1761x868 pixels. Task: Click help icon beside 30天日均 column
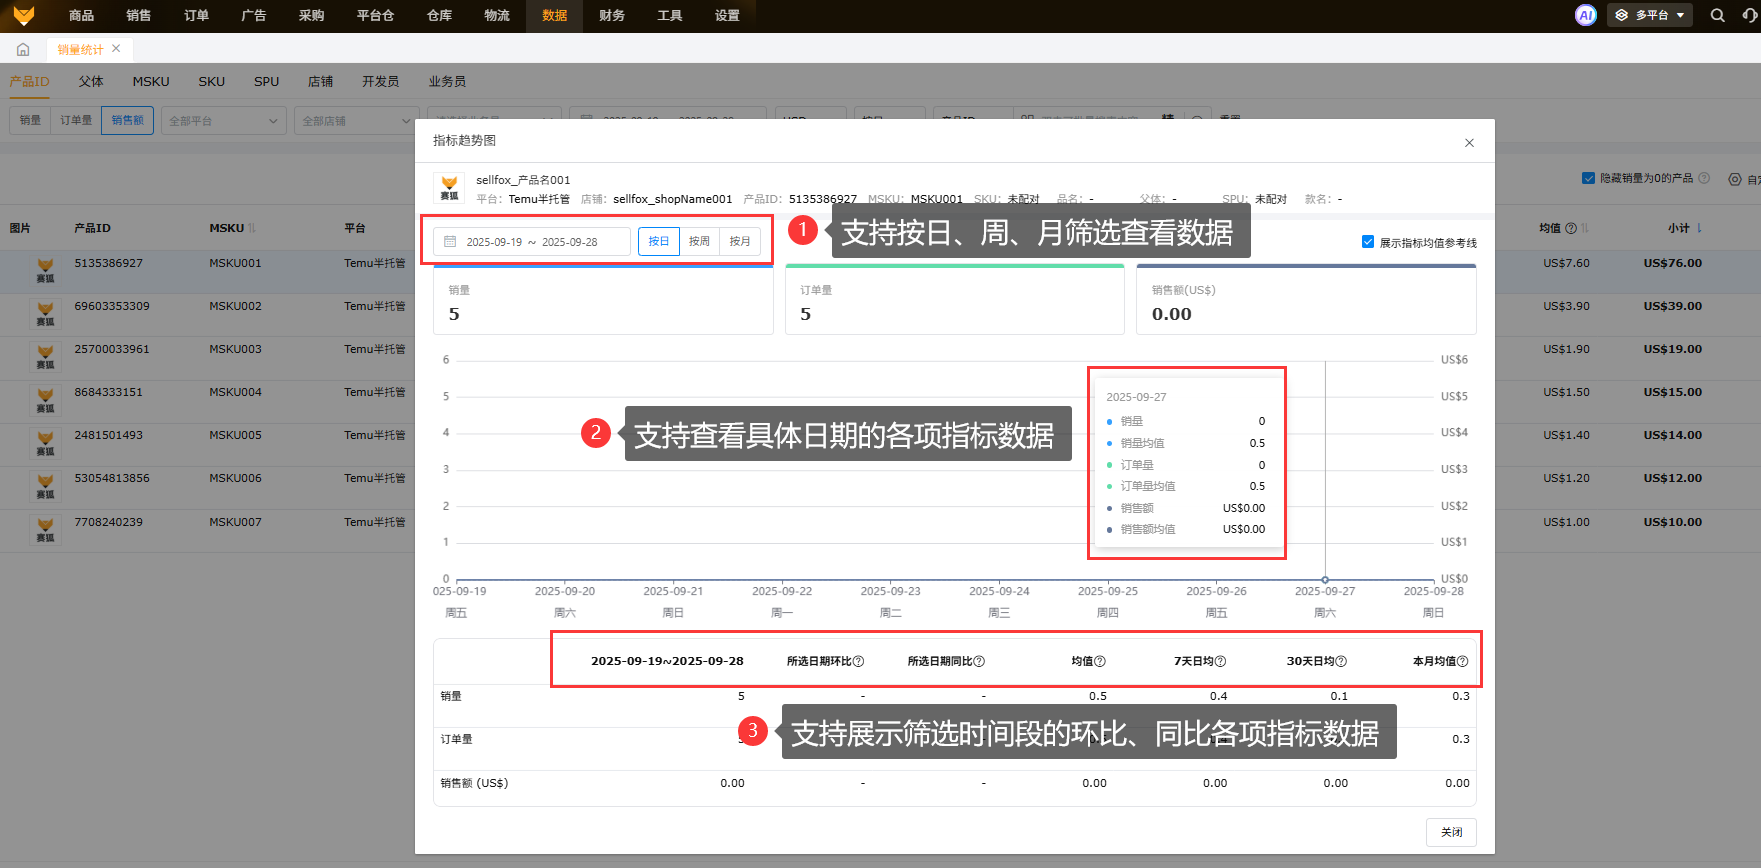pos(1341,661)
